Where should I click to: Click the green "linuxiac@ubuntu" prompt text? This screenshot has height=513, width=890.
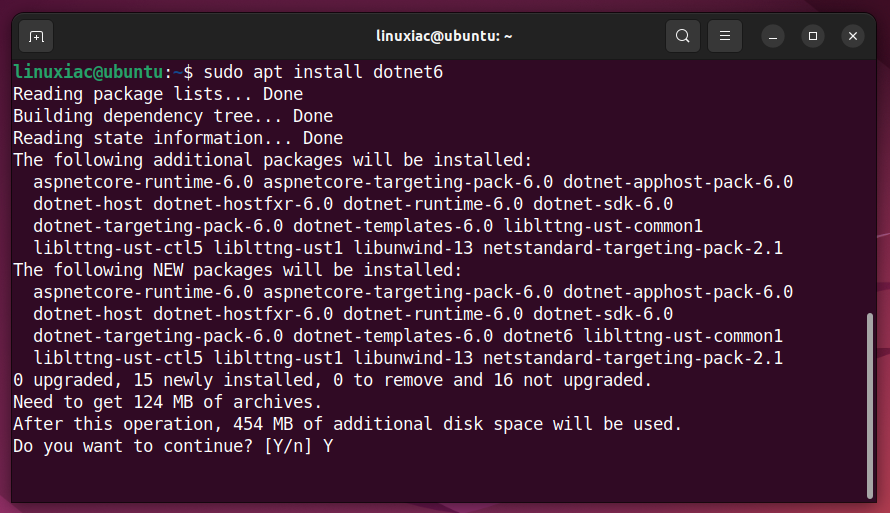(89, 72)
